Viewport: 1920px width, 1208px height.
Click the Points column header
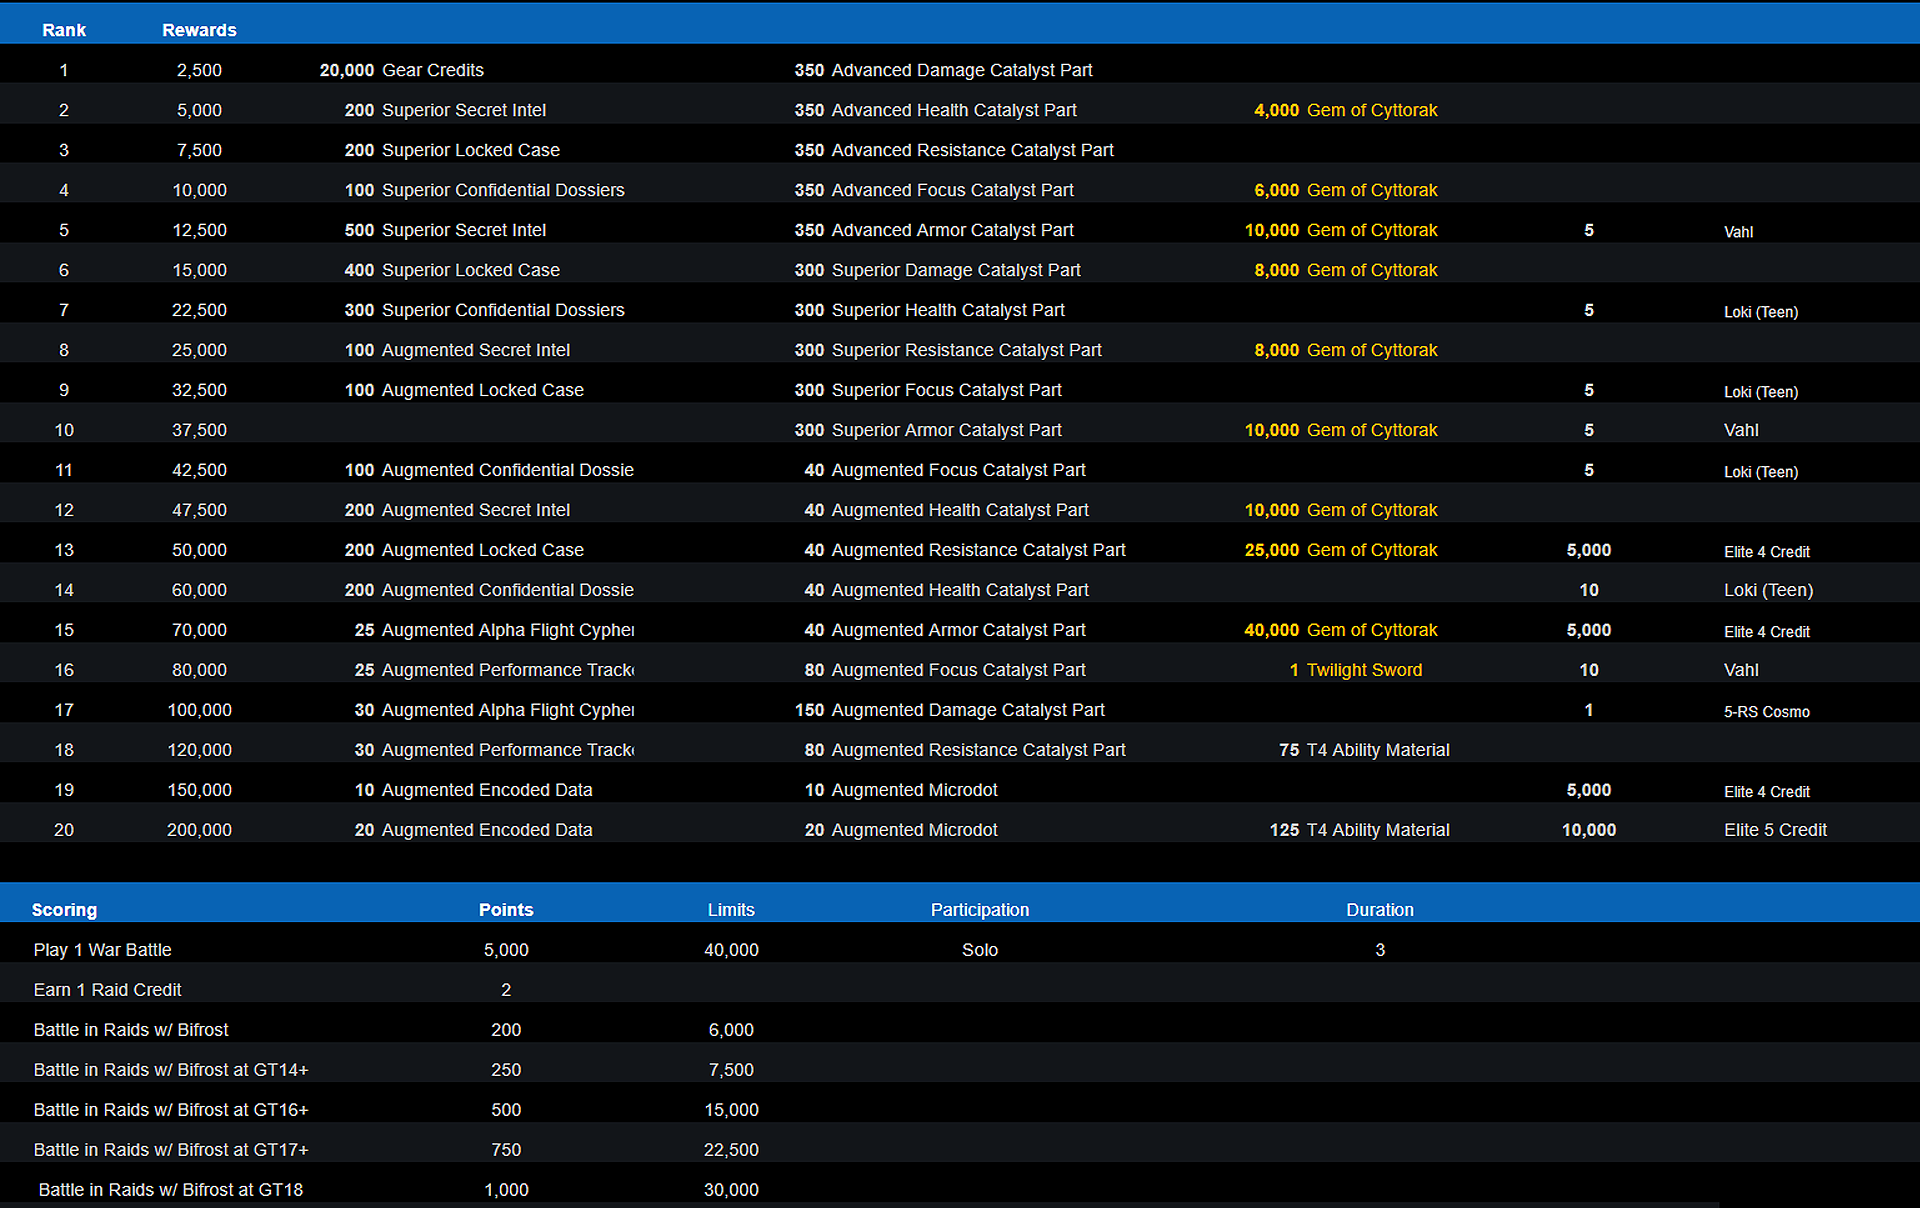tap(506, 910)
